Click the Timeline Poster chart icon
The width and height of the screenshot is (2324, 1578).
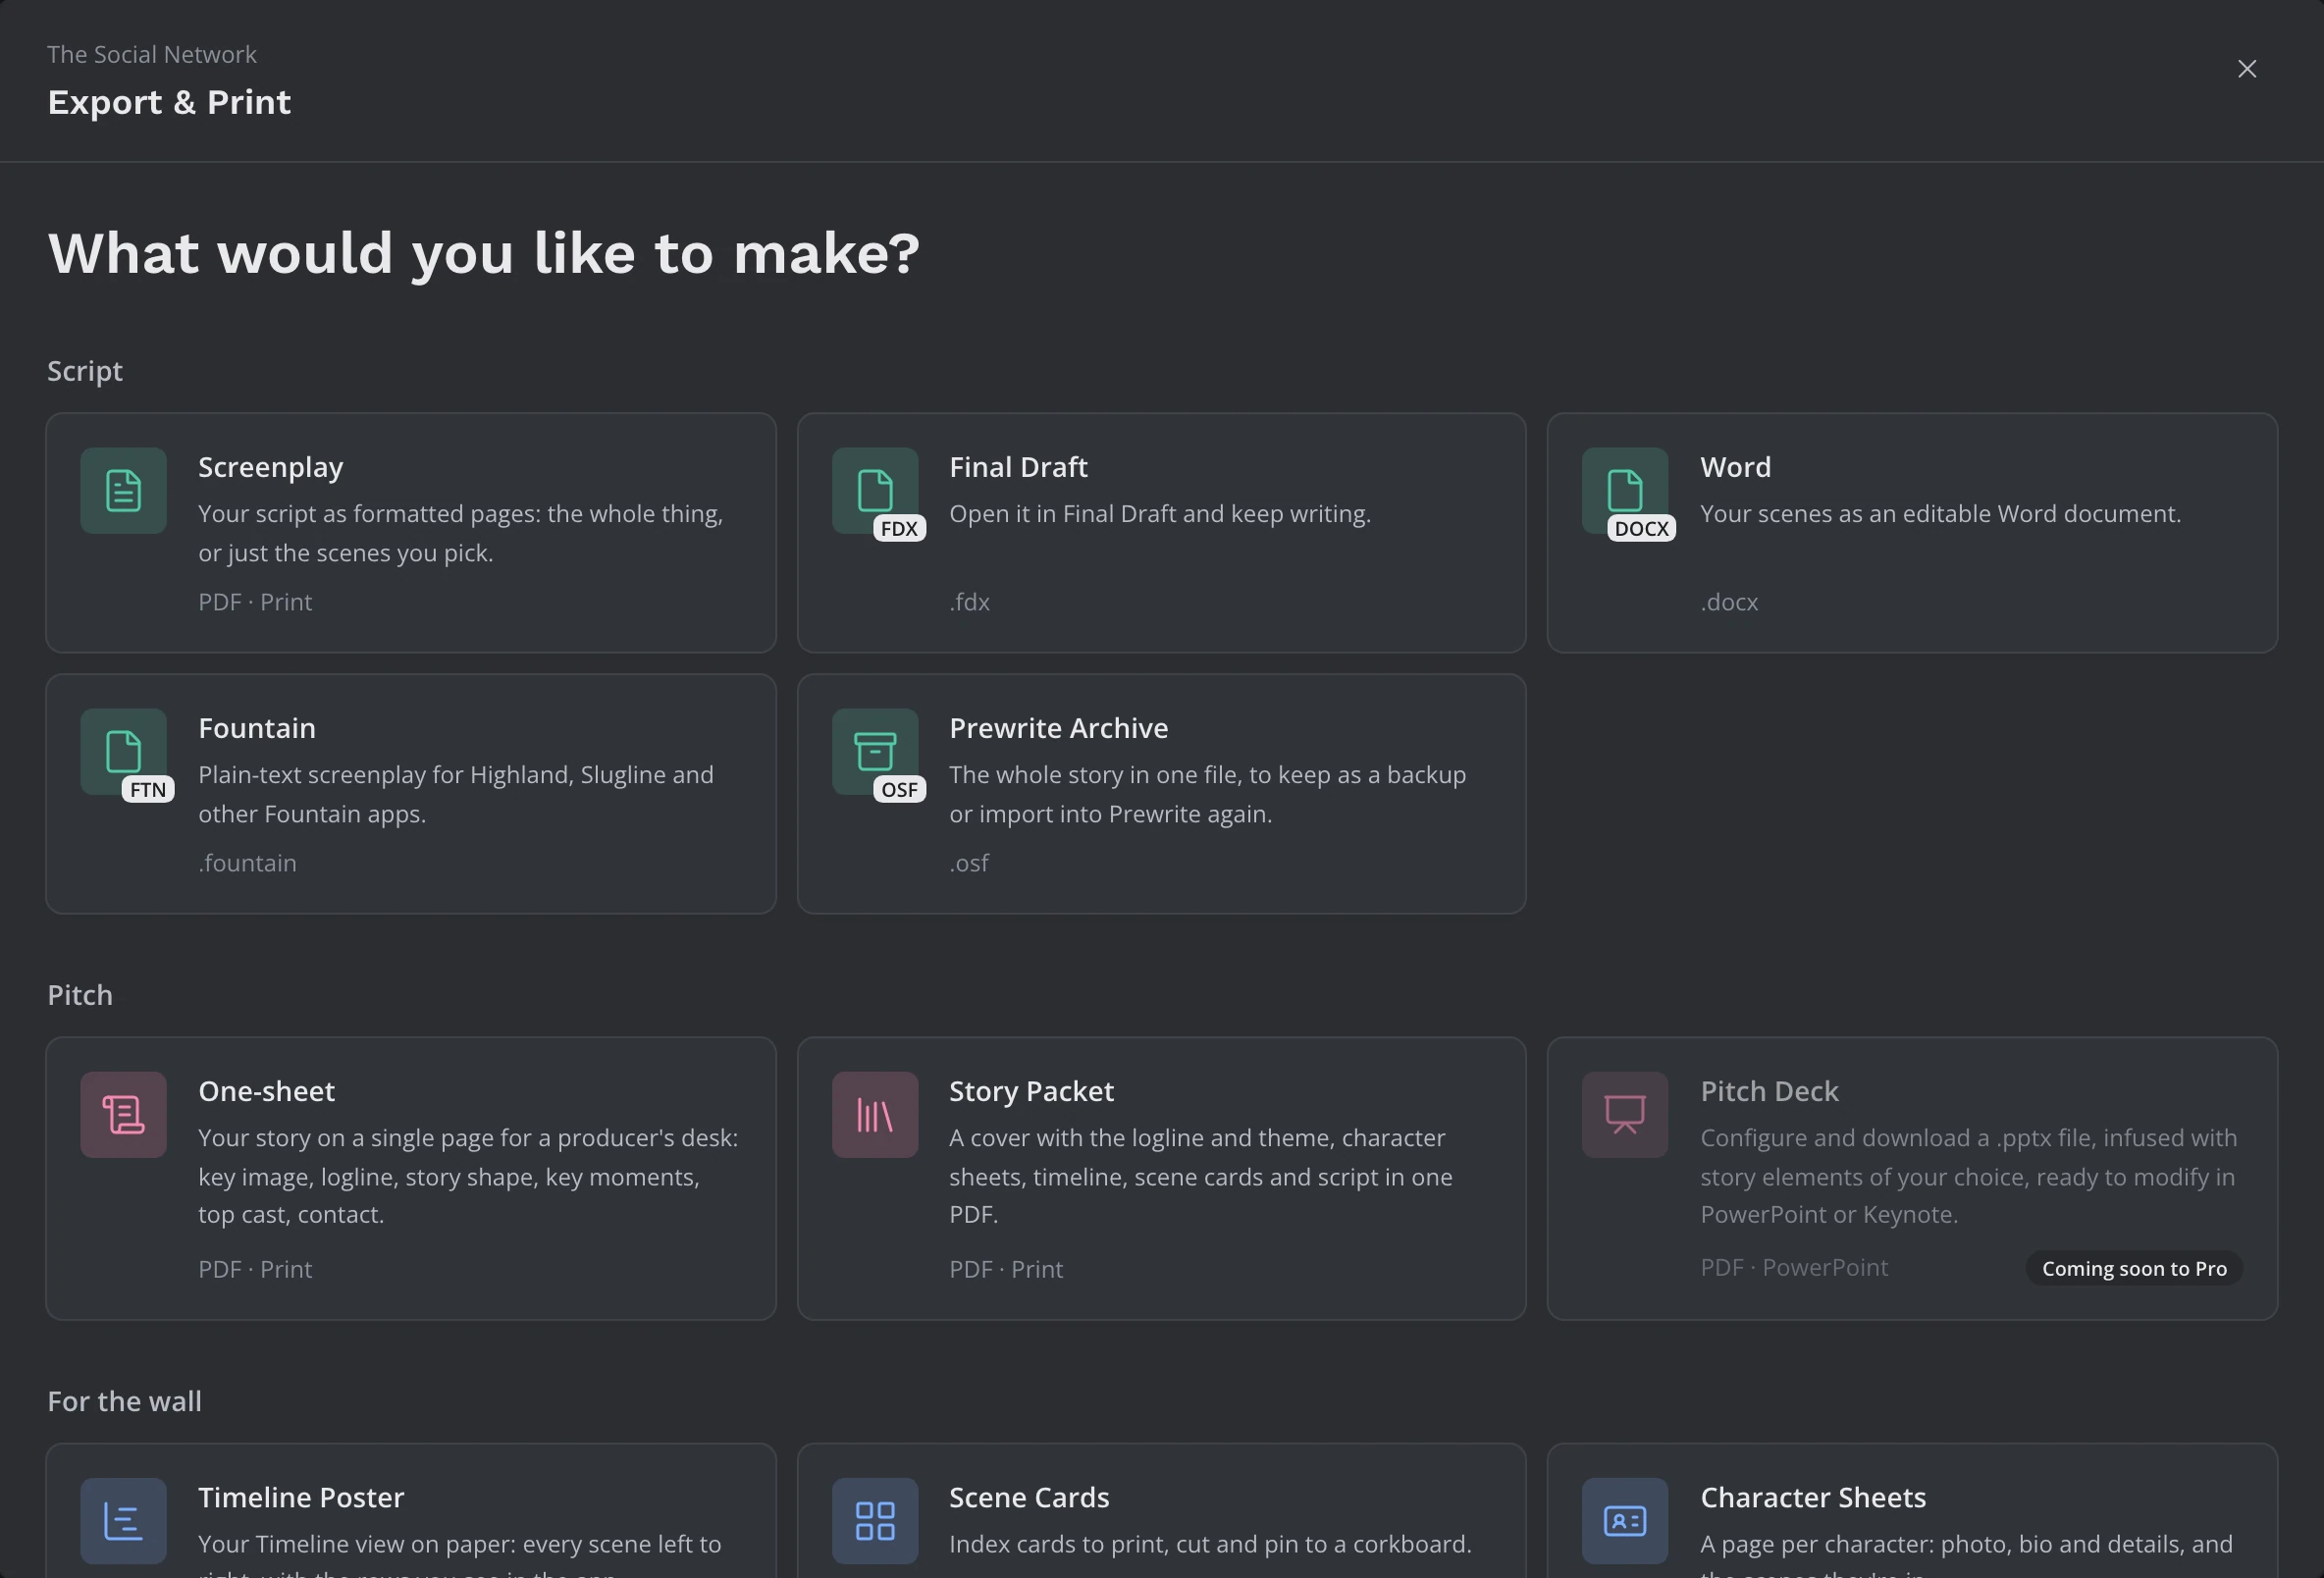tap(123, 1520)
